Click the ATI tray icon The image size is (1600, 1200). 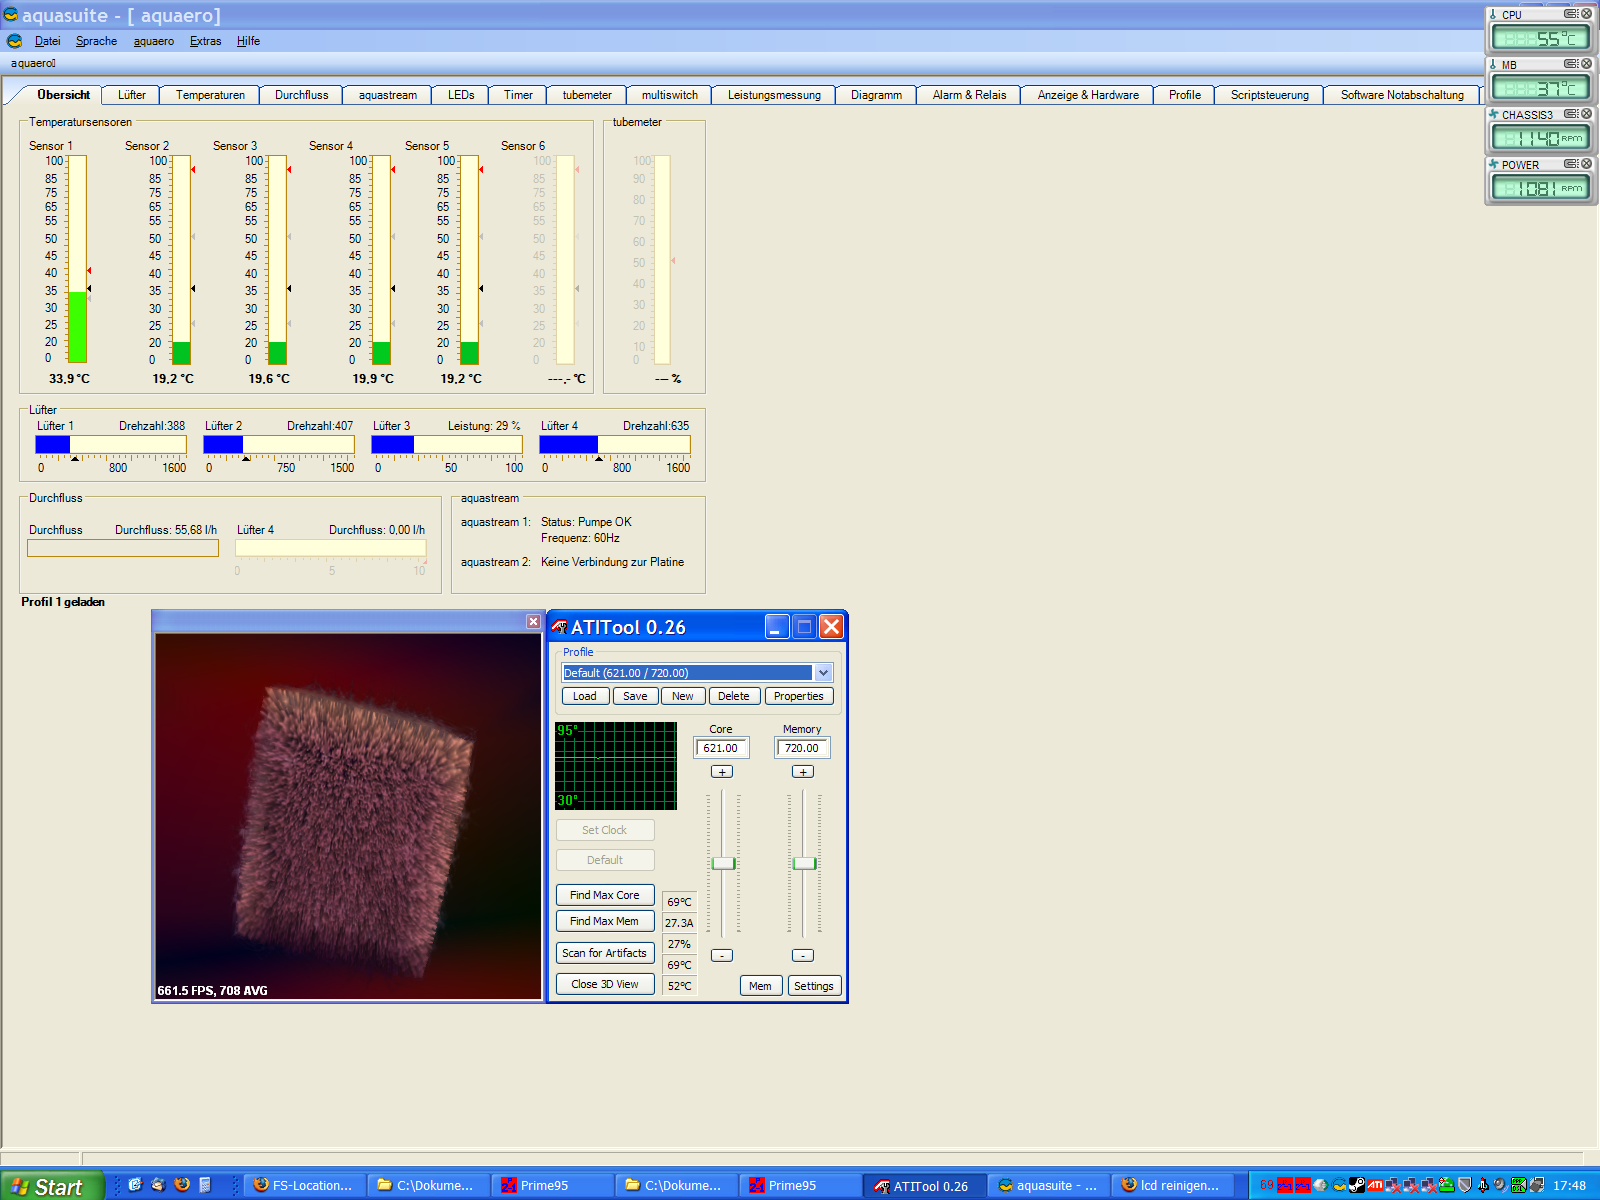click(x=1375, y=1185)
